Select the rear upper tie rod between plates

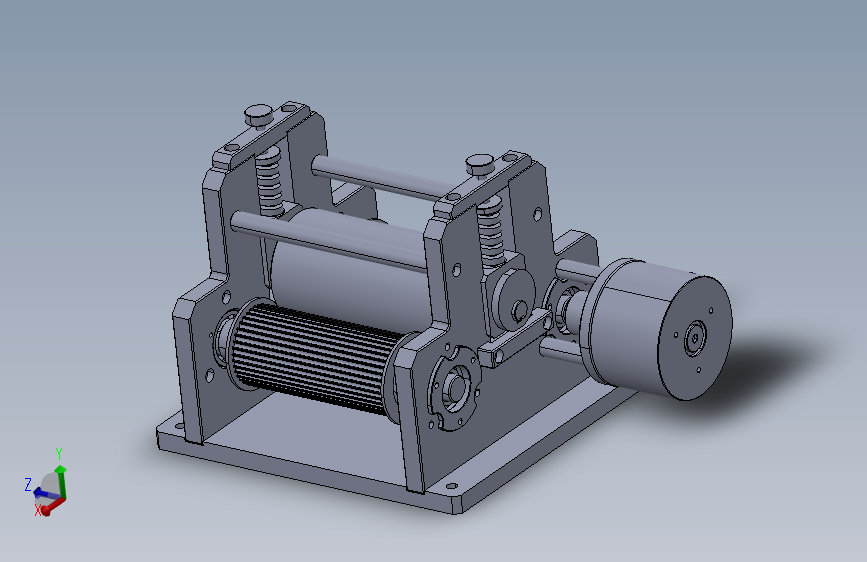(382, 178)
